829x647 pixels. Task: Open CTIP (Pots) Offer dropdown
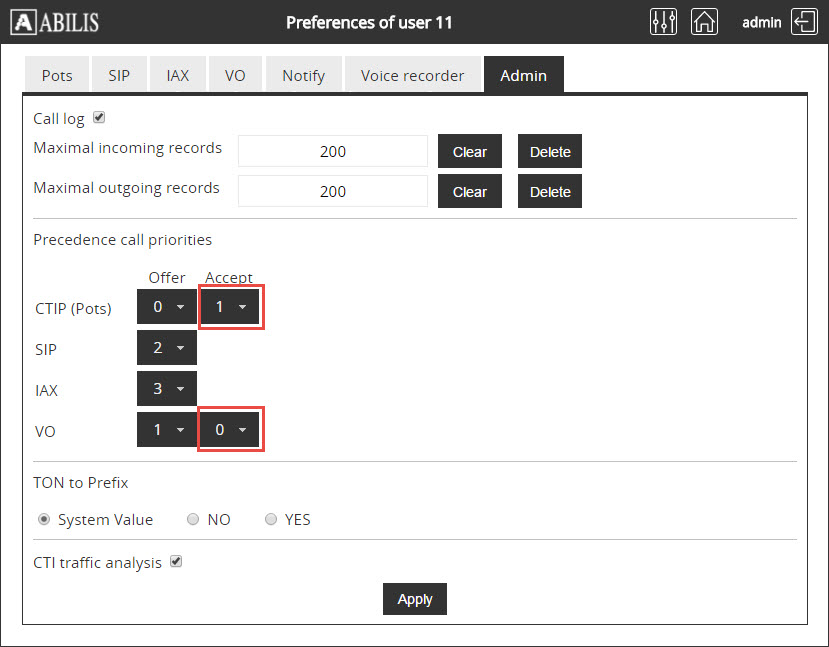(x=166, y=308)
